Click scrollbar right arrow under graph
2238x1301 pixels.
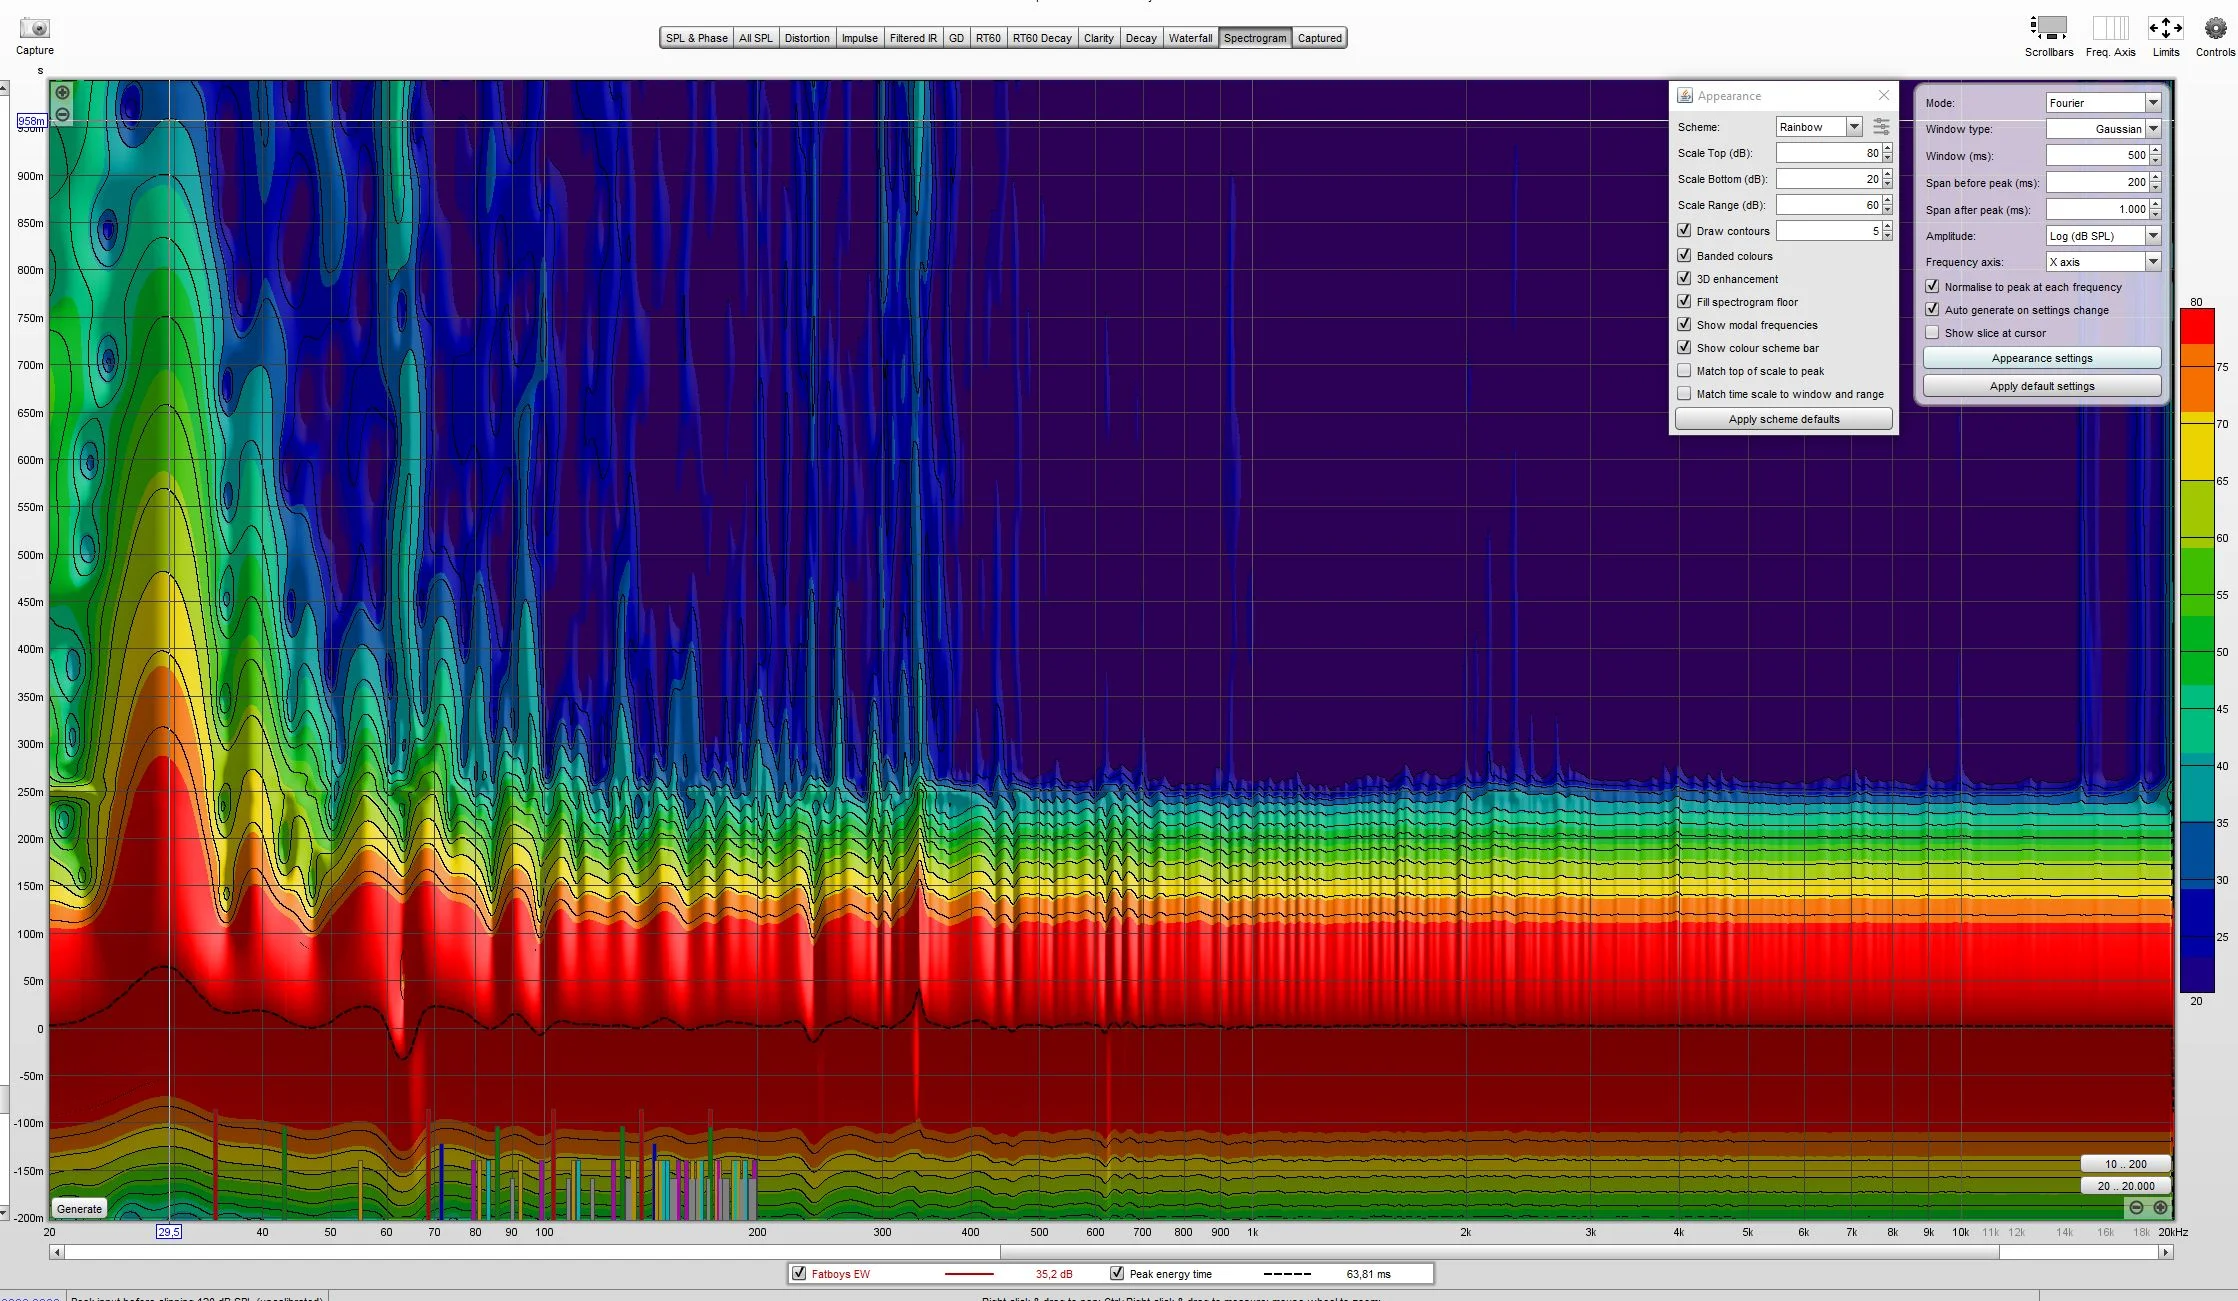click(2166, 1252)
